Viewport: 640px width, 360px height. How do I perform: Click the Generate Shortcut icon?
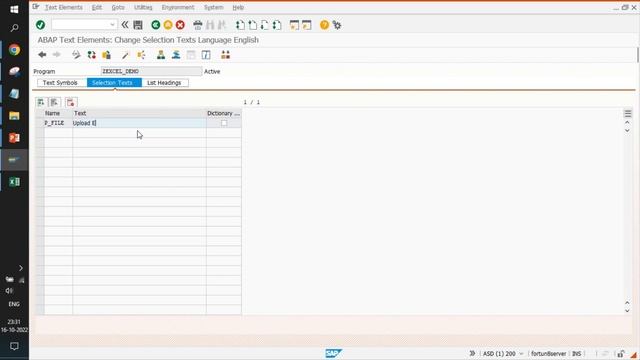coord(307,25)
